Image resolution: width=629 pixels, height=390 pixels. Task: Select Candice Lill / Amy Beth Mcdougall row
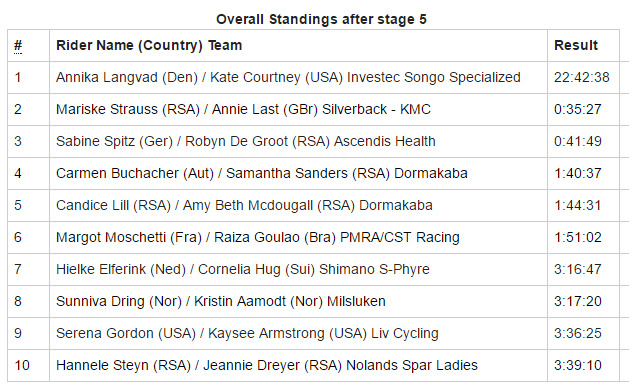pyautogui.click(x=313, y=205)
